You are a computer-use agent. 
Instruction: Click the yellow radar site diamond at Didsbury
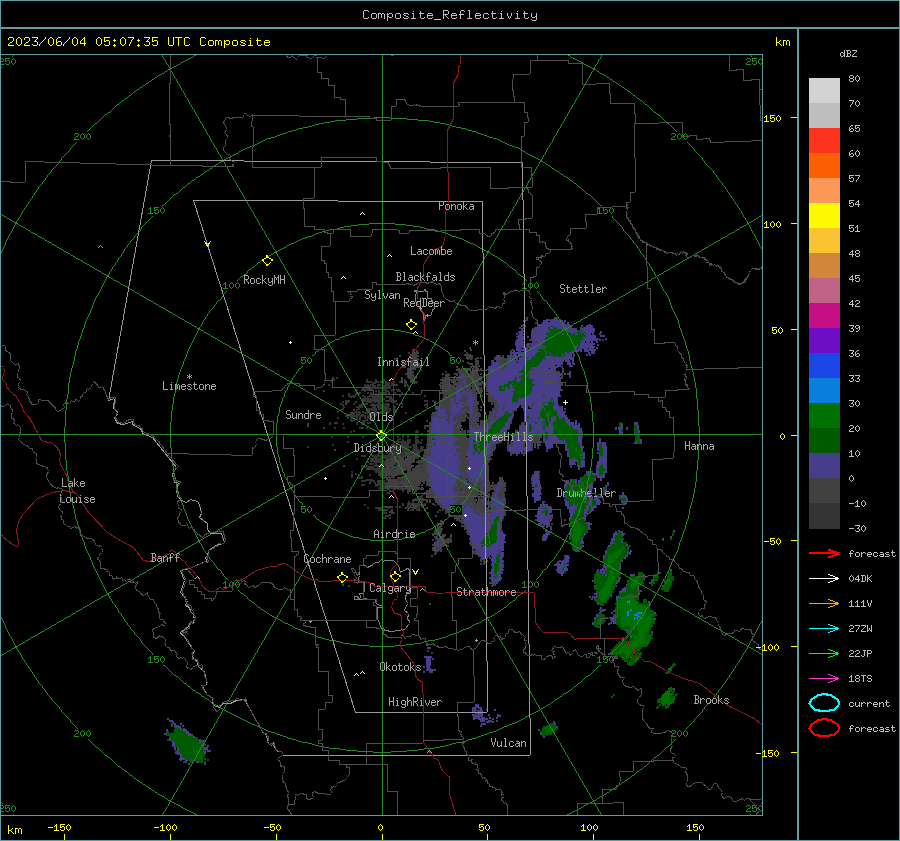381,436
